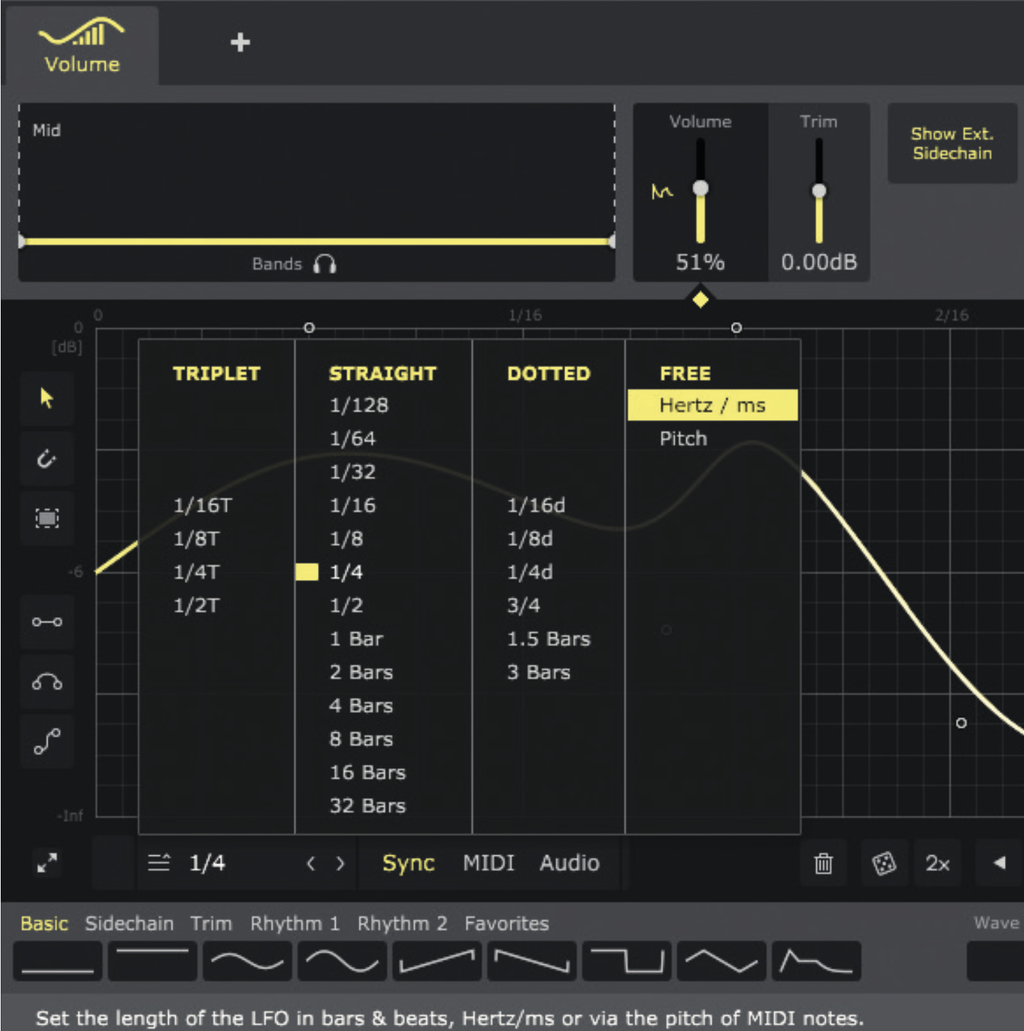Choose Pitch in Free column

point(683,439)
